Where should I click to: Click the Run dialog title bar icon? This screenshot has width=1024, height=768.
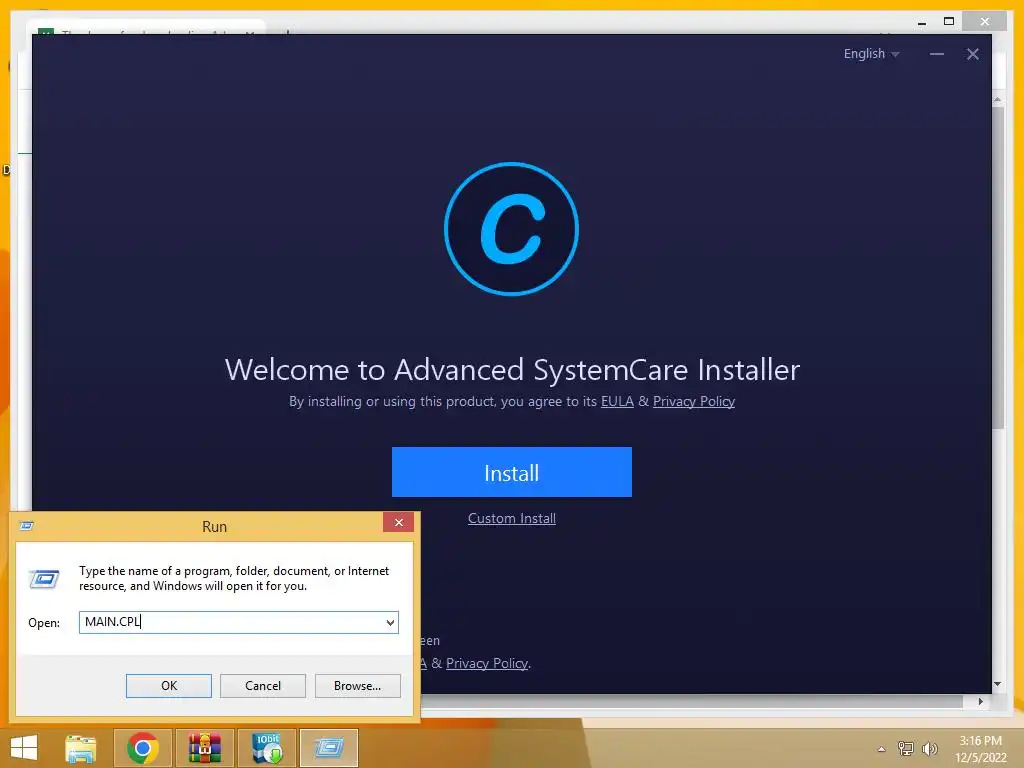[26, 526]
